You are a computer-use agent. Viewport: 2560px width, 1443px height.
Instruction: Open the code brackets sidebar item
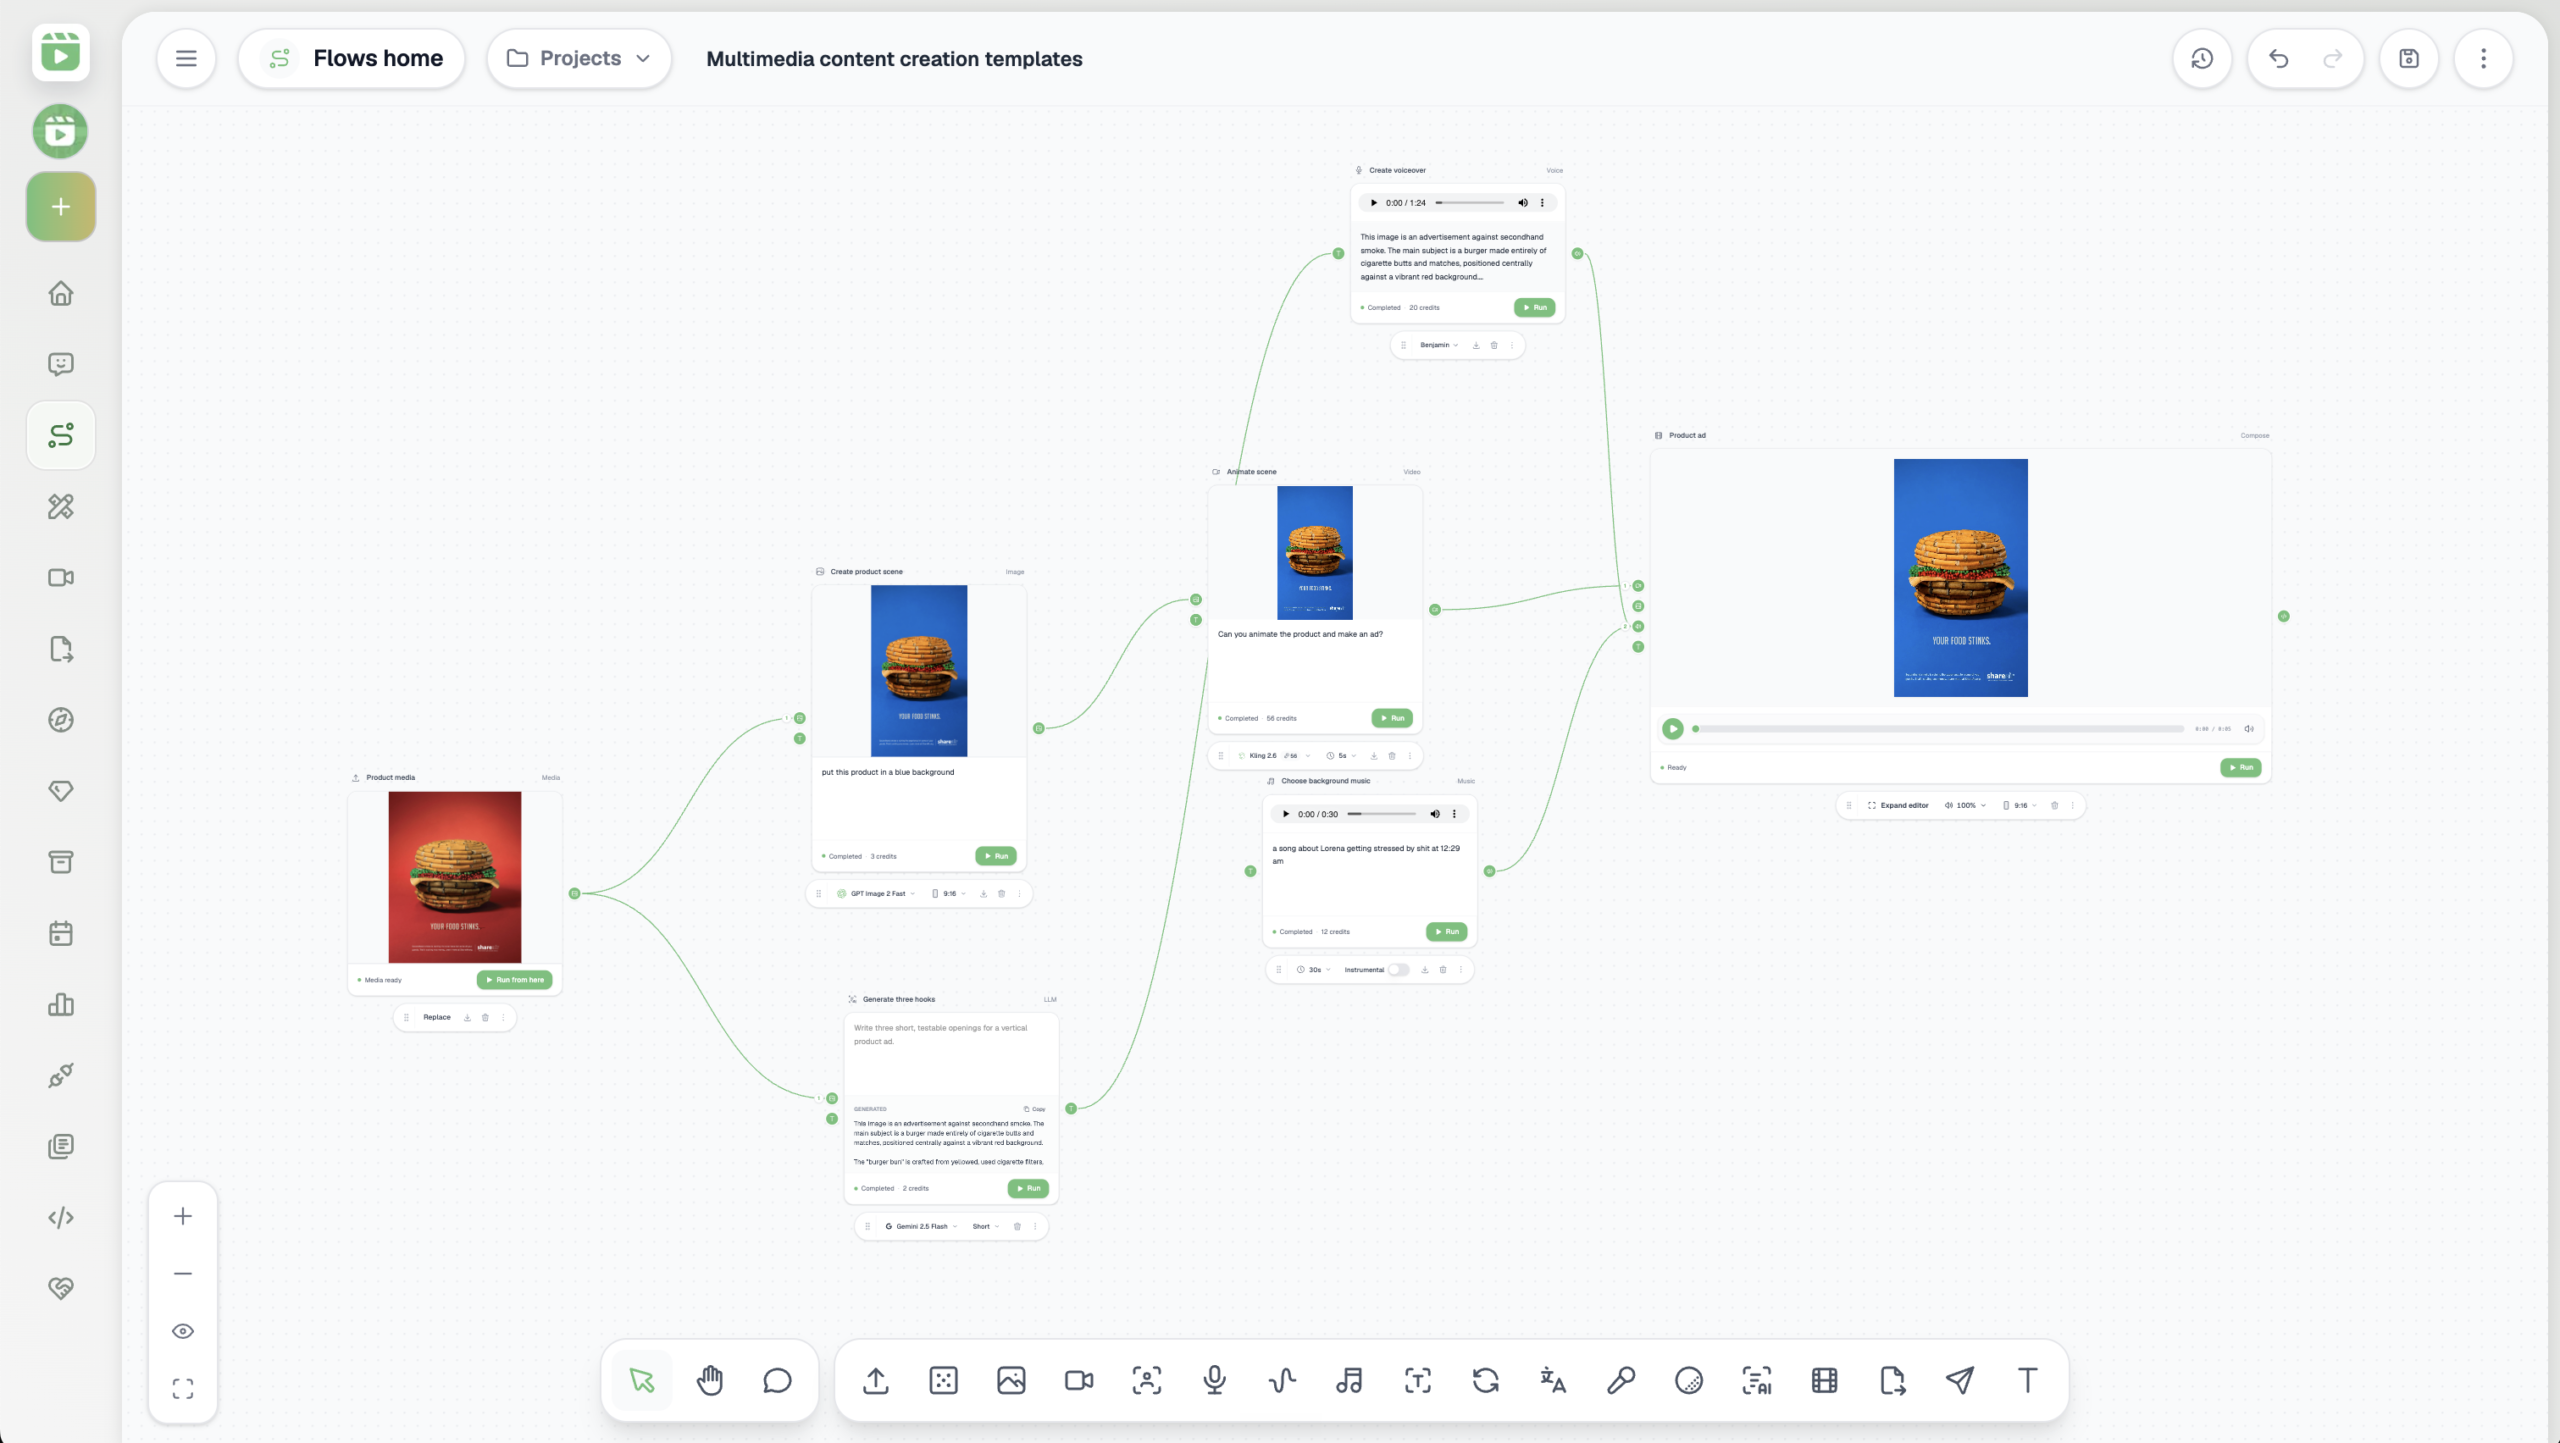click(61, 1217)
